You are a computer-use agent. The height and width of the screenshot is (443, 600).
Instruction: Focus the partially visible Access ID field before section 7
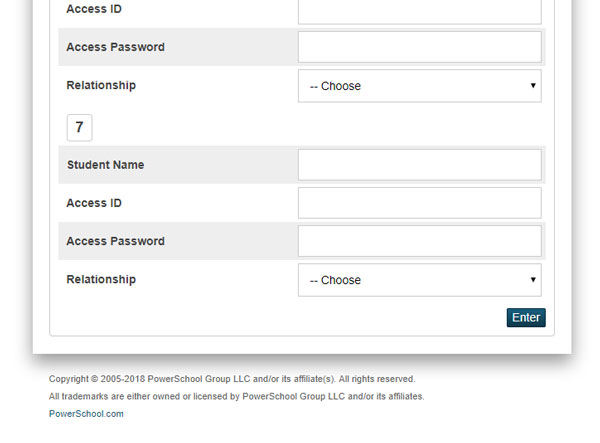click(x=419, y=11)
